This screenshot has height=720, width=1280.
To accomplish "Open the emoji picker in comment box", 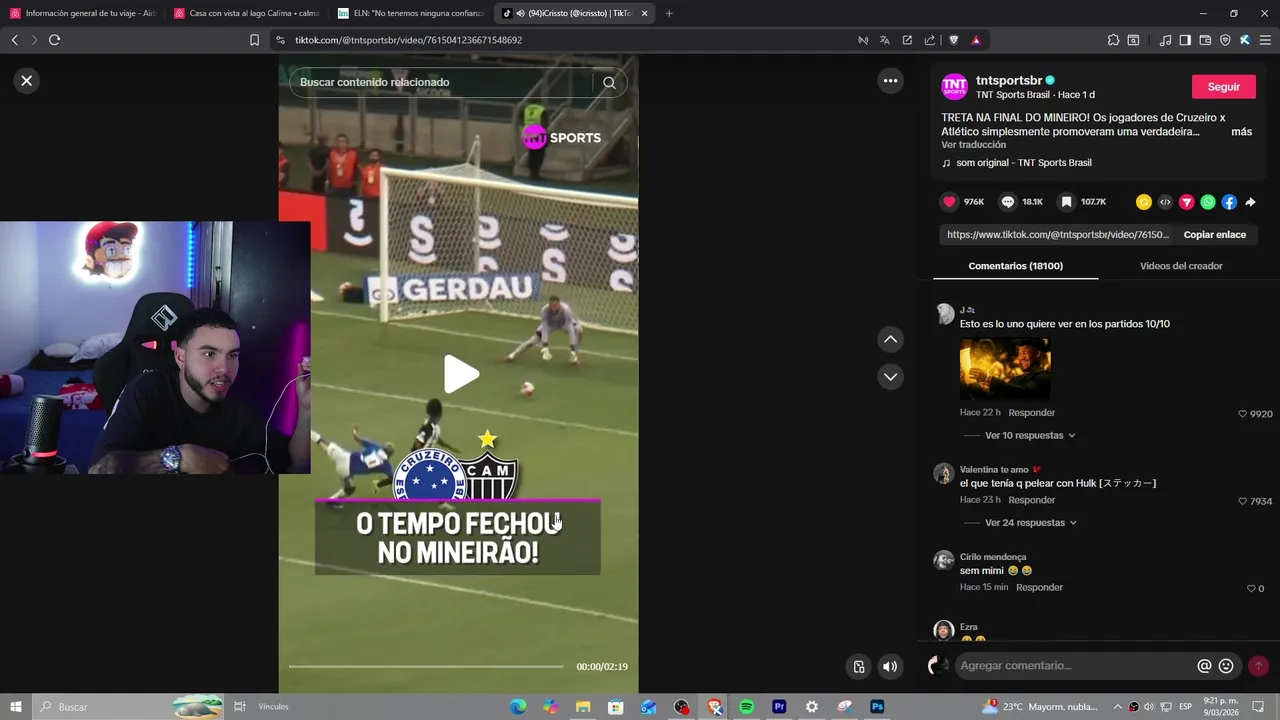I will [x=1226, y=666].
